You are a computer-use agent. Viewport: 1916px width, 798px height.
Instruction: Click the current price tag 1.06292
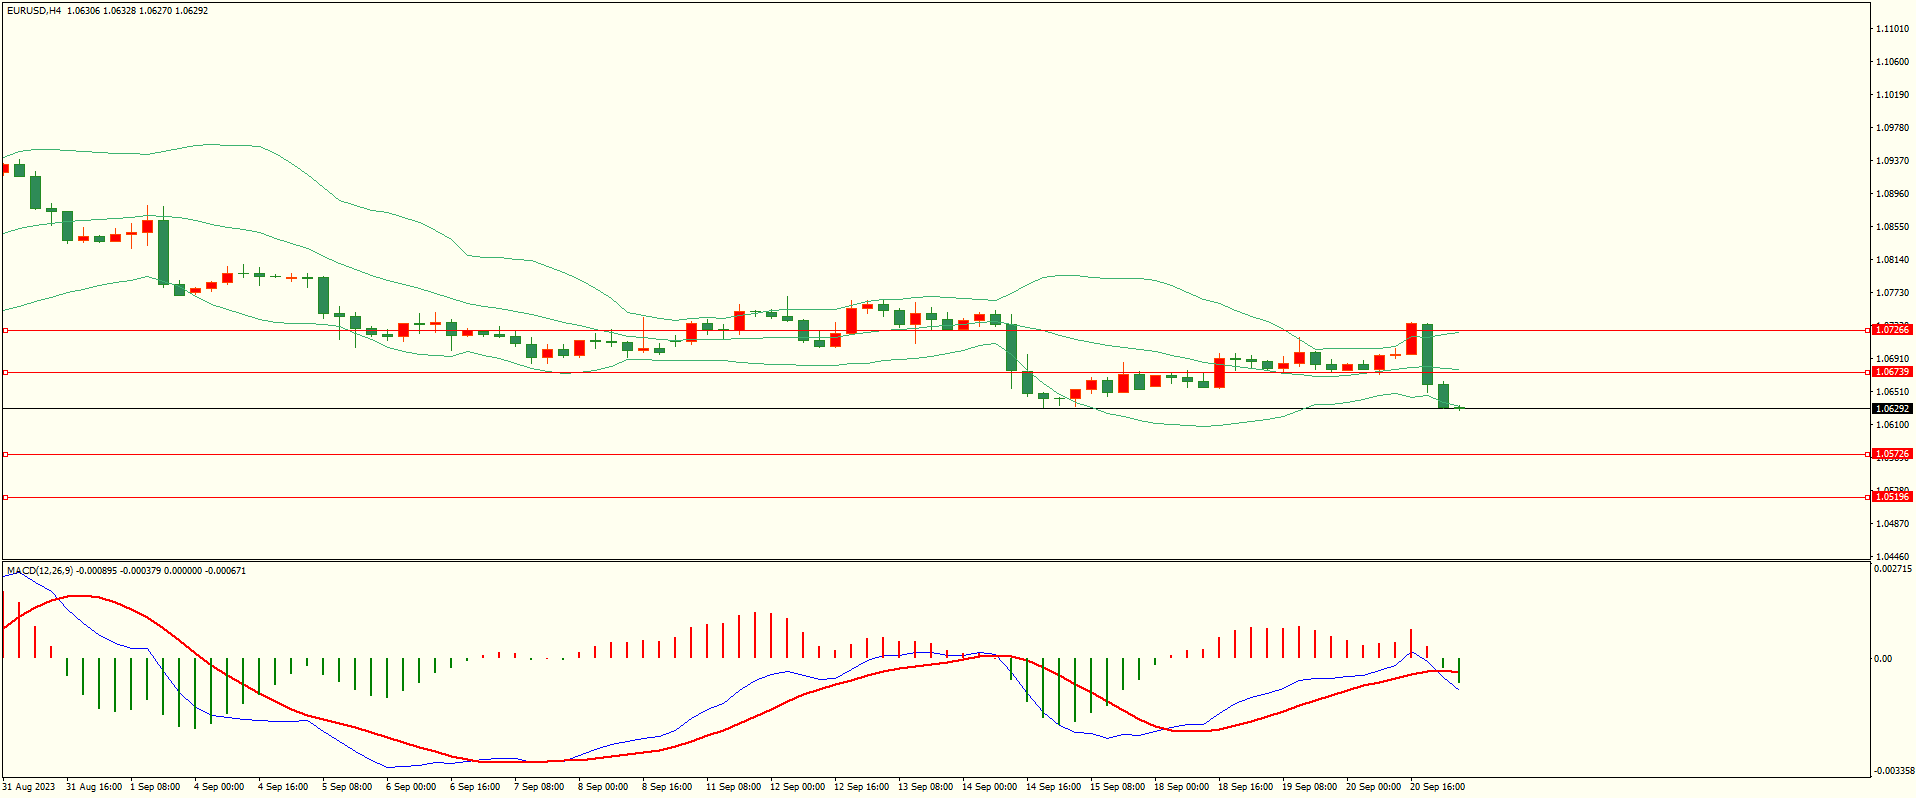click(x=1891, y=409)
